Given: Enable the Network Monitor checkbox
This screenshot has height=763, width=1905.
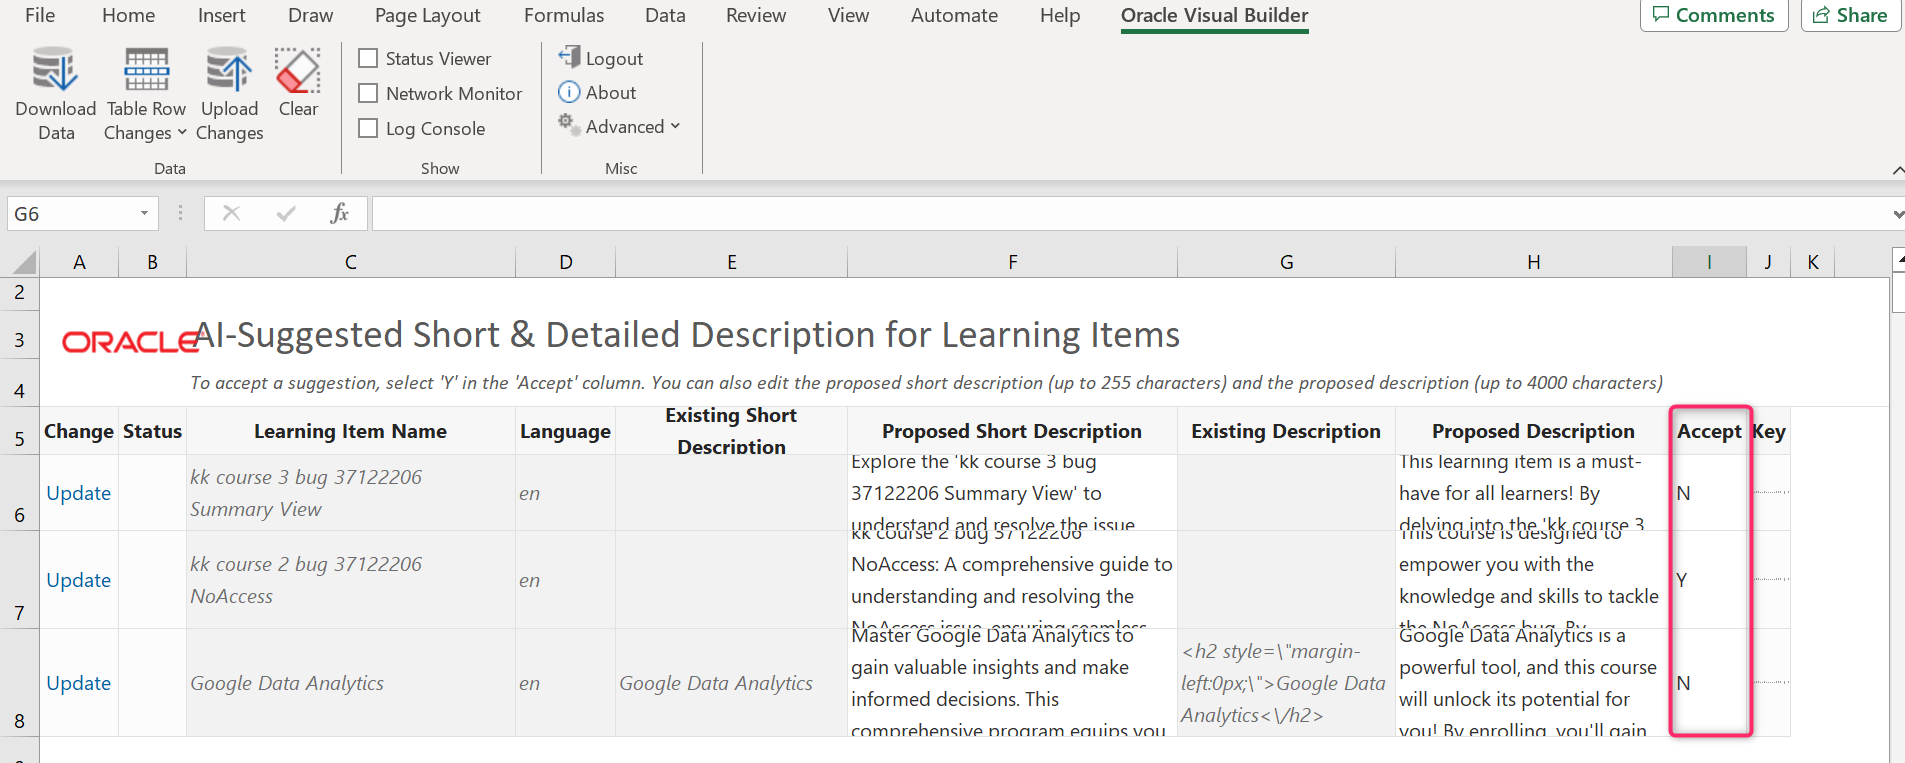Looking at the screenshot, I should pyautogui.click(x=368, y=94).
